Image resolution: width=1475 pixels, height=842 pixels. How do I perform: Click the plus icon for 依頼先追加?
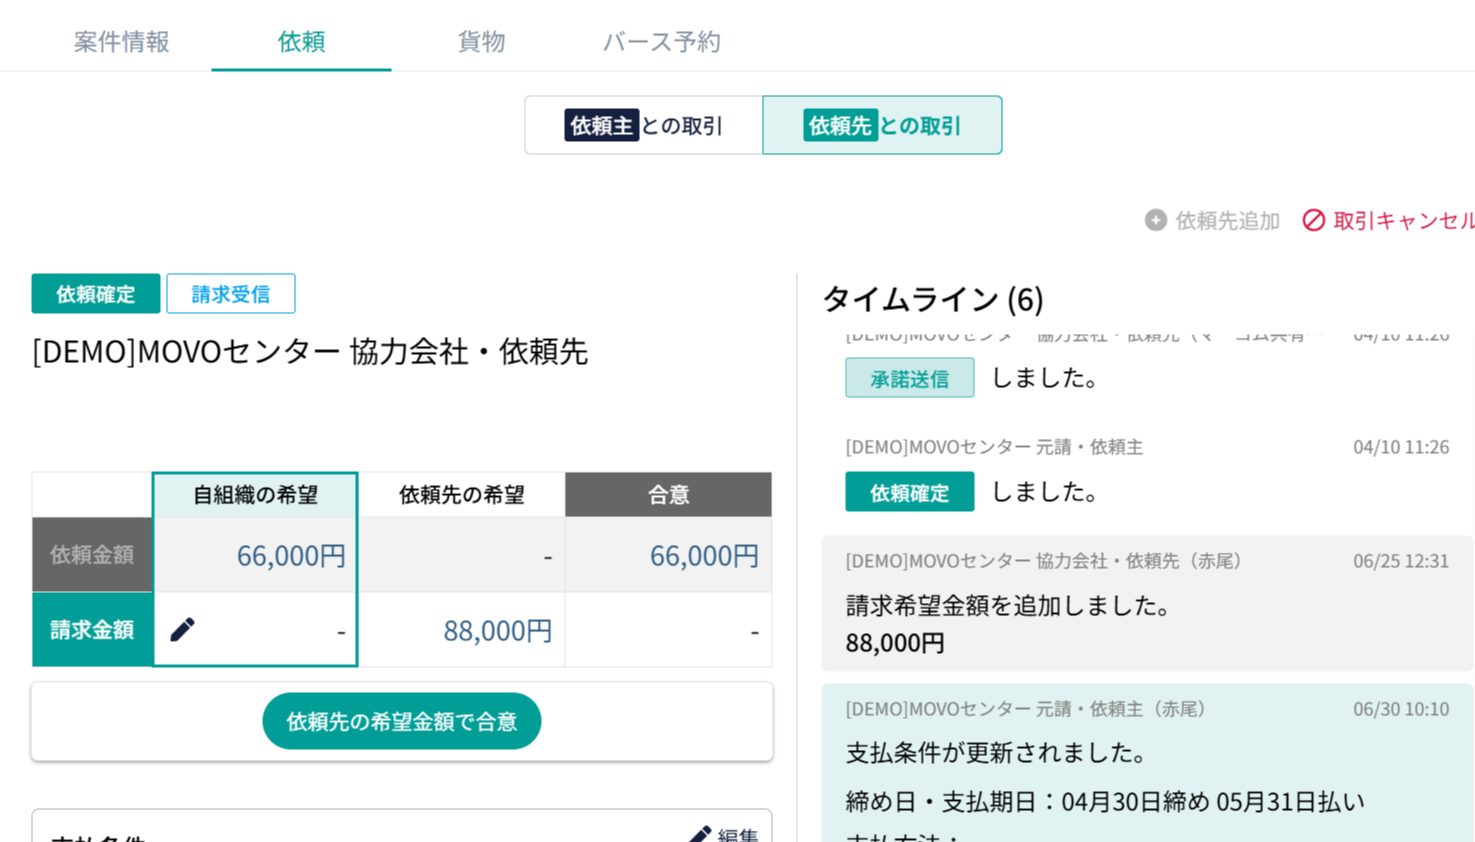[x=1156, y=220]
